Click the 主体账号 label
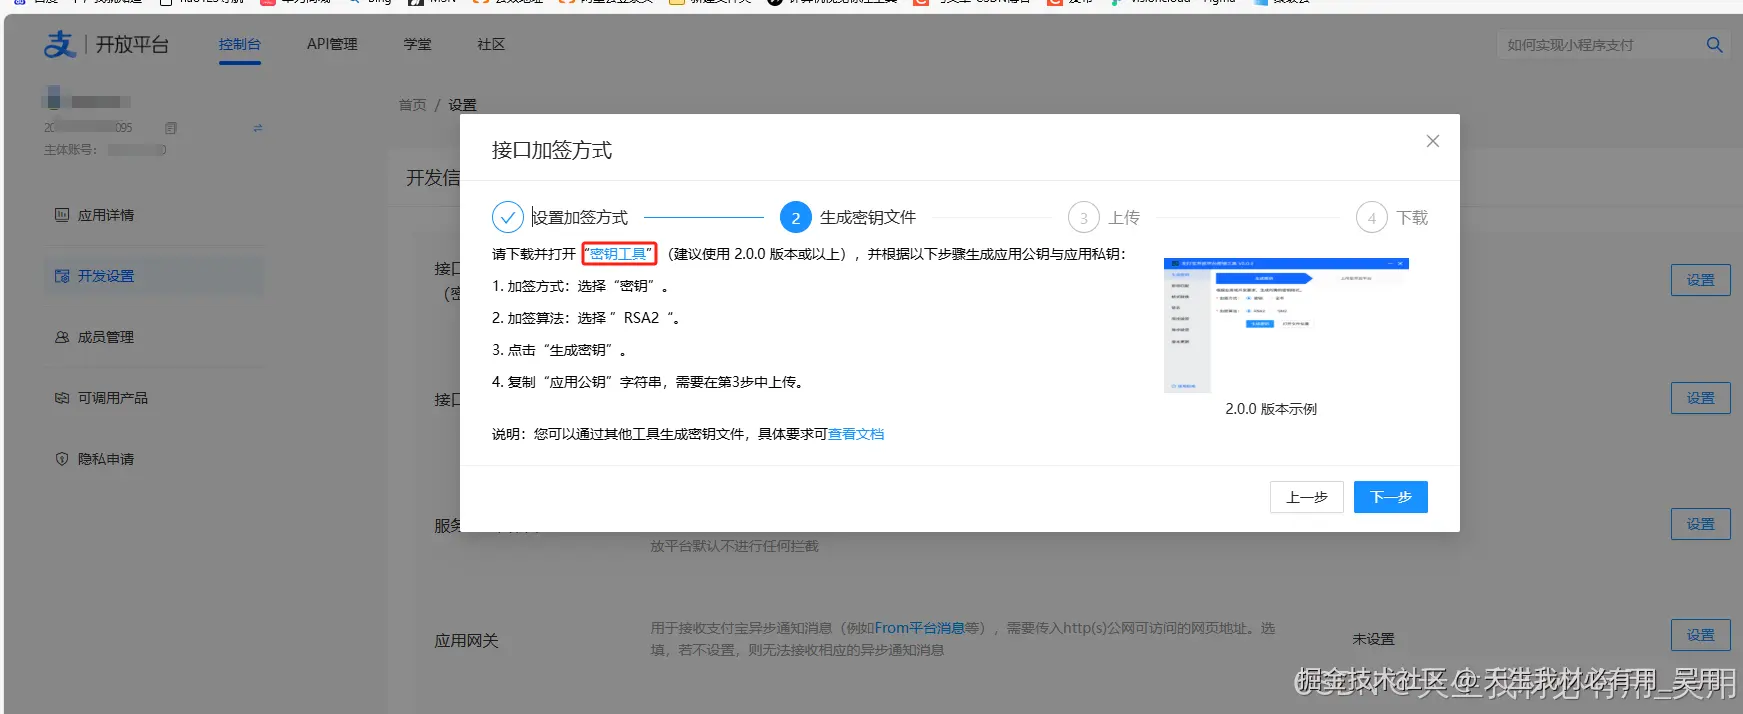1743x714 pixels. (70, 150)
